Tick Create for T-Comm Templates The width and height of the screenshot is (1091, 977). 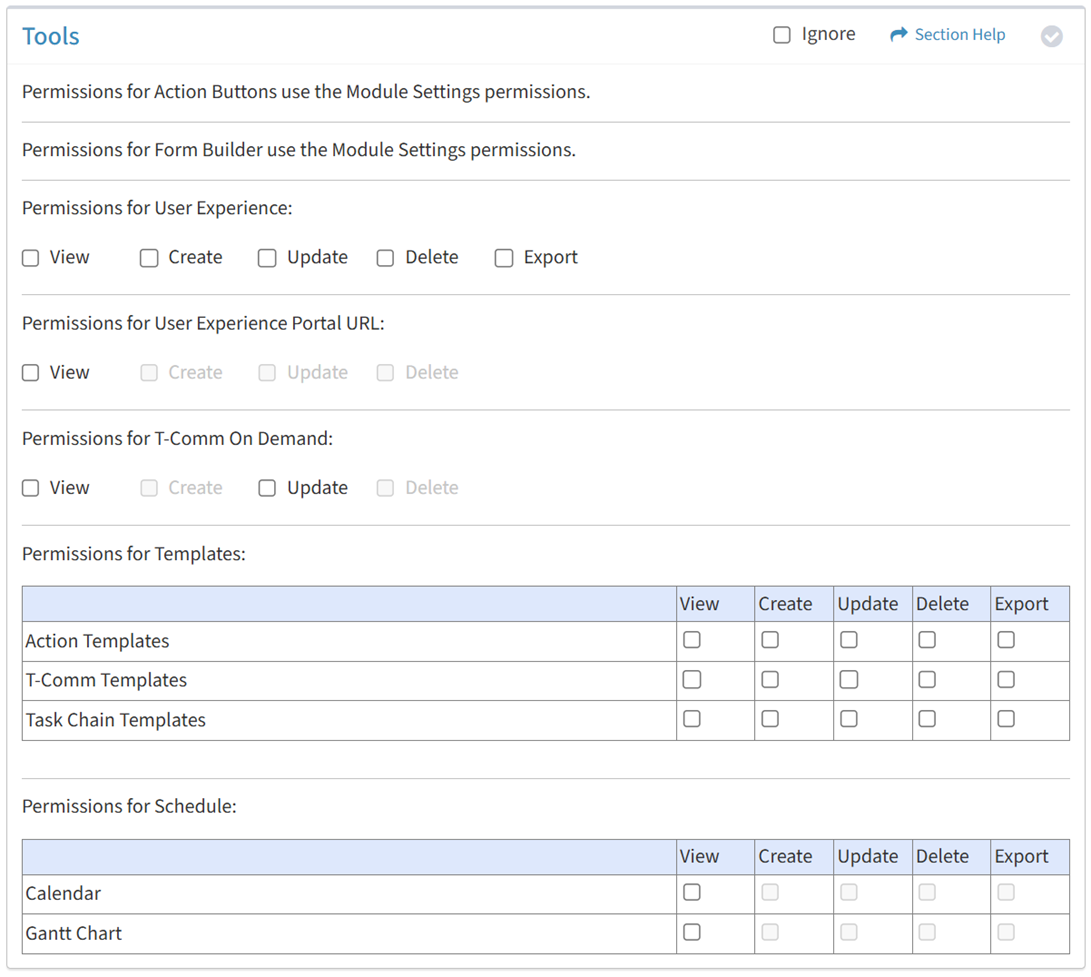pos(770,680)
